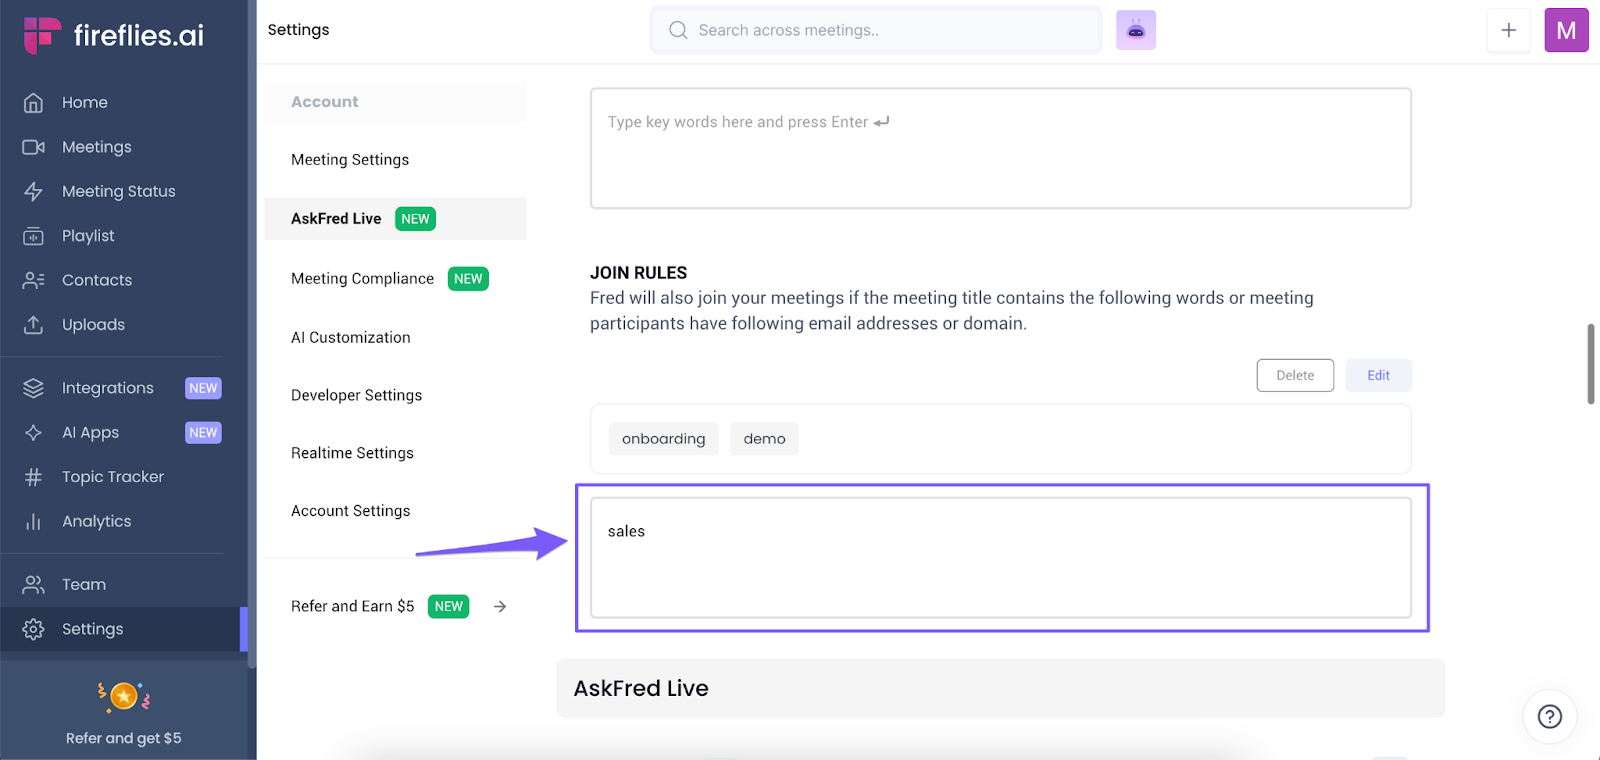Click the Refer and Earn arrow icon
1600x760 pixels.
[x=500, y=606]
